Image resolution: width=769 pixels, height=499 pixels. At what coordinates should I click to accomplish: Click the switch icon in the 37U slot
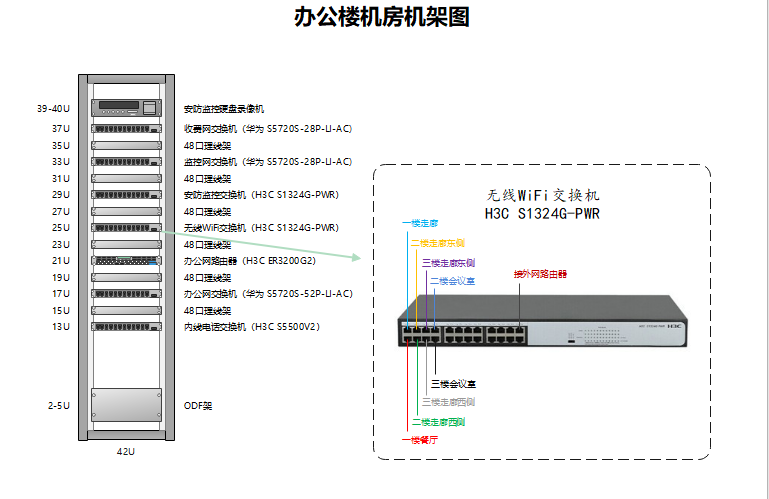pos(127,129)
